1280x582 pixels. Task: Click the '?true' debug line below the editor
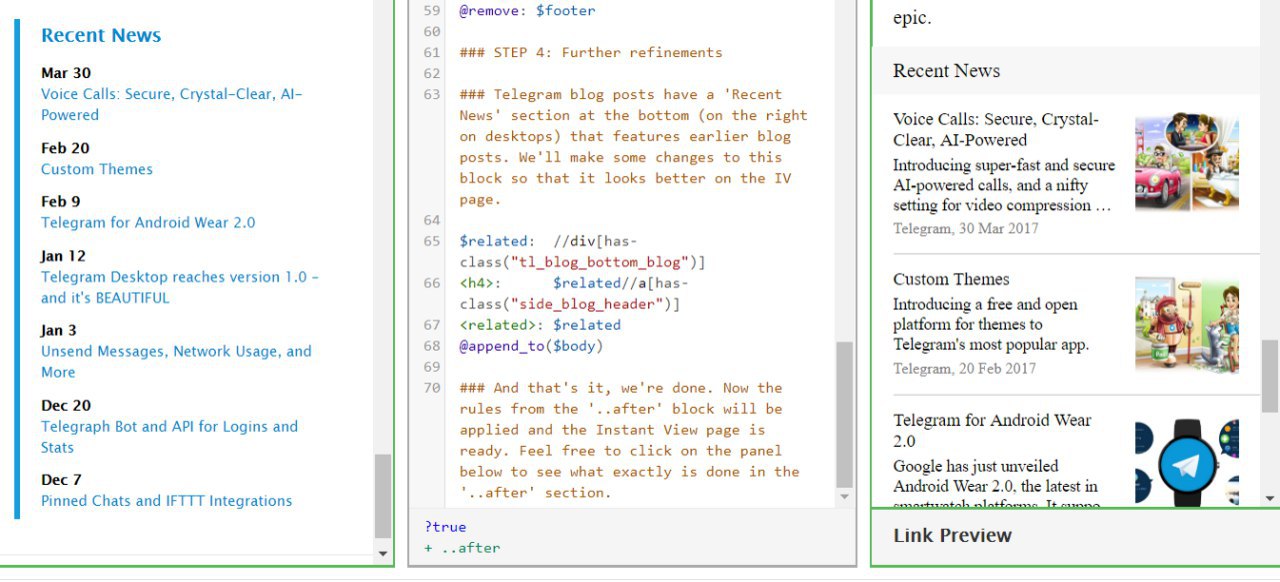445,527
